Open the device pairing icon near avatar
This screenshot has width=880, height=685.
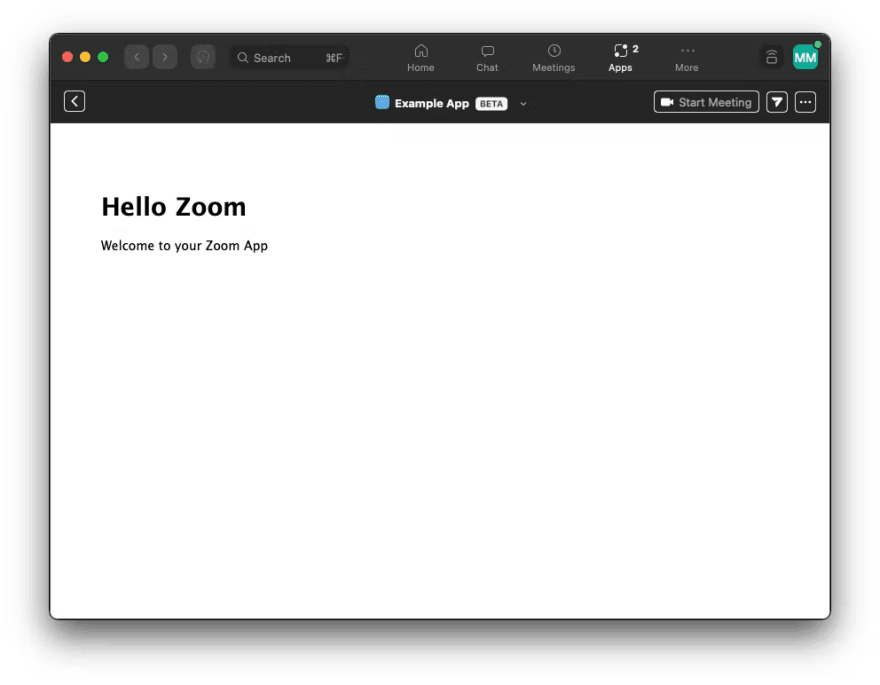pyautogui.click(x=772, y=57)
